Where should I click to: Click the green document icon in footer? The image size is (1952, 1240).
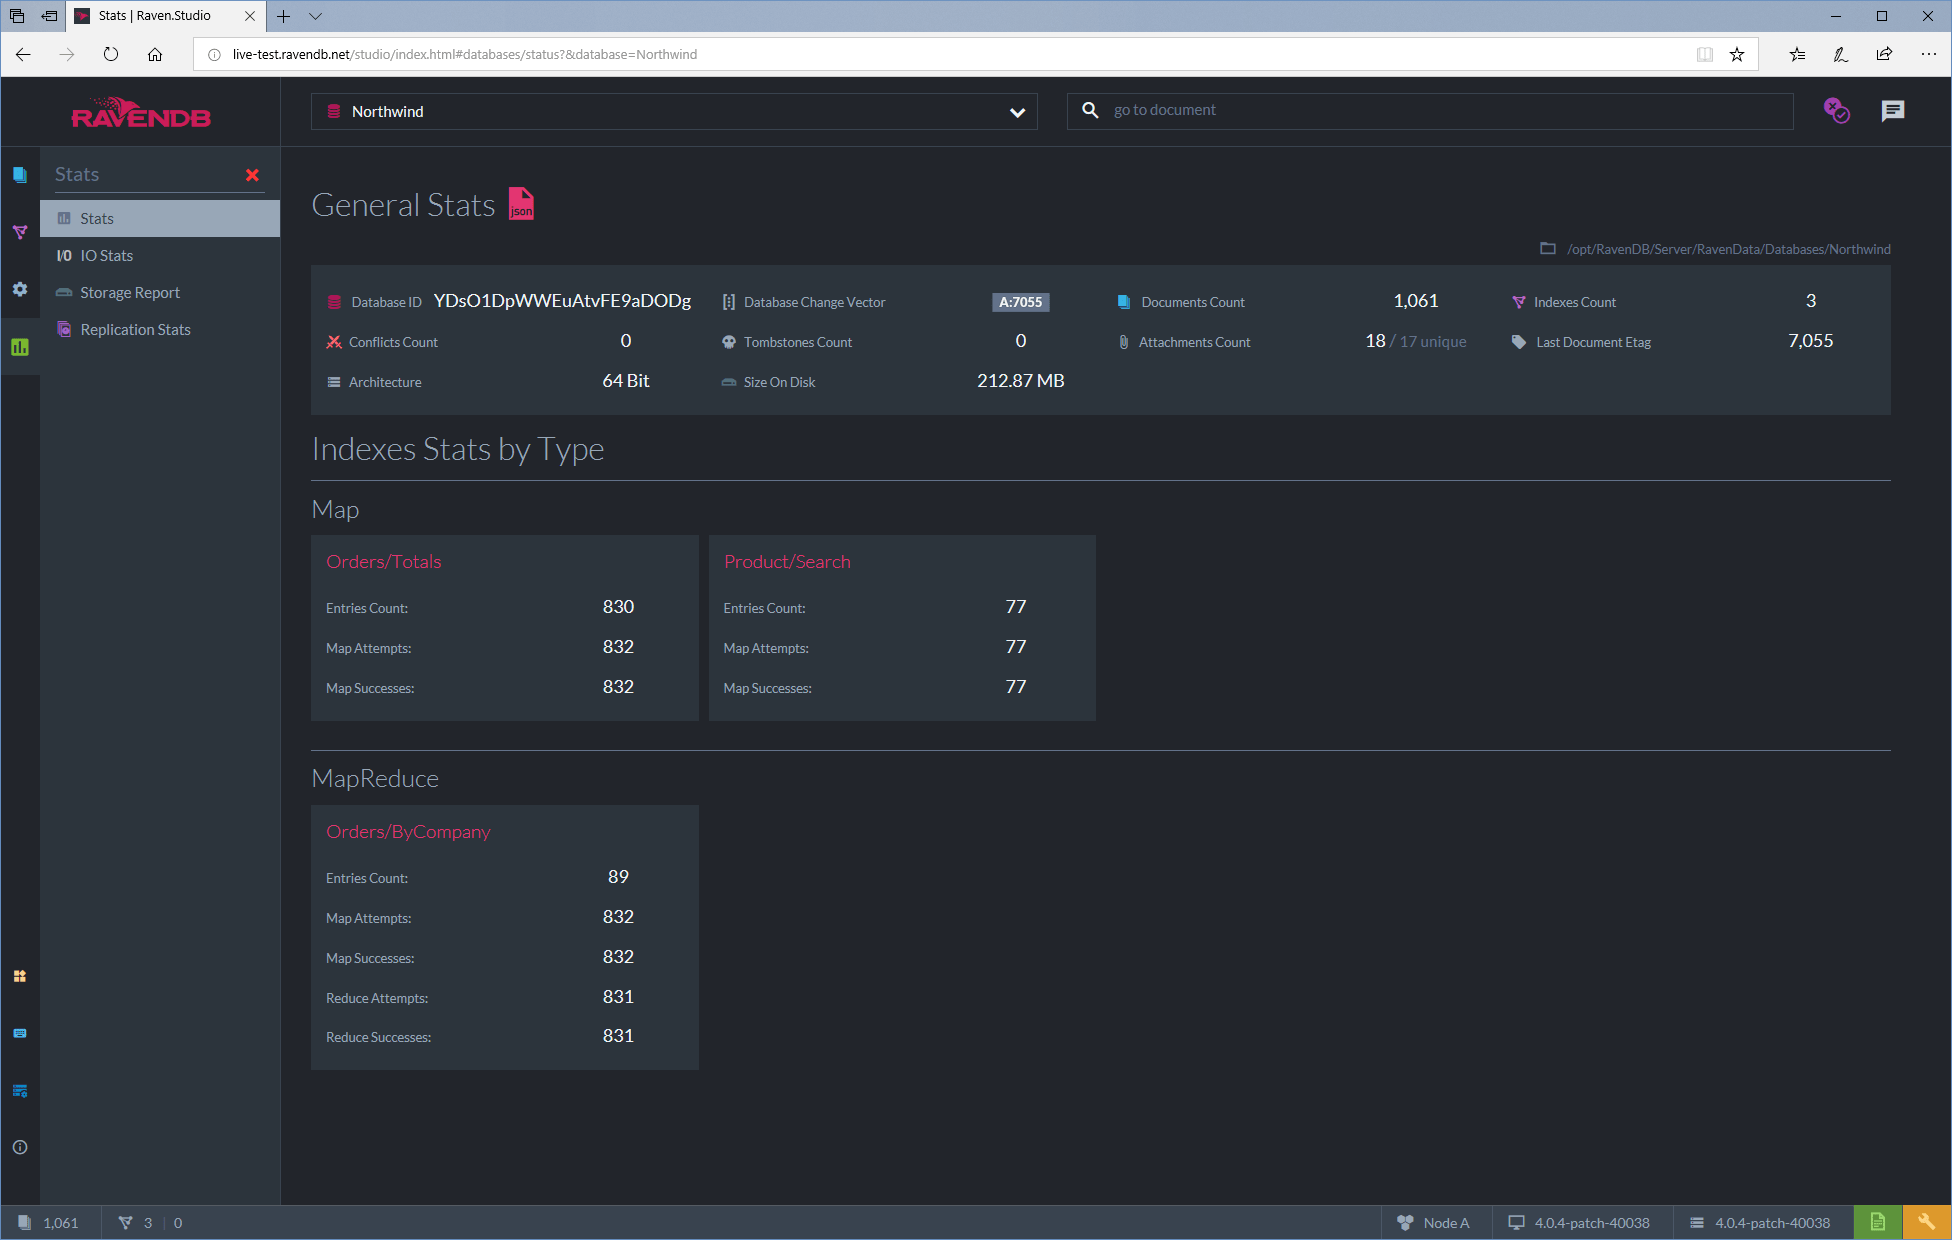point(1877,1222)
